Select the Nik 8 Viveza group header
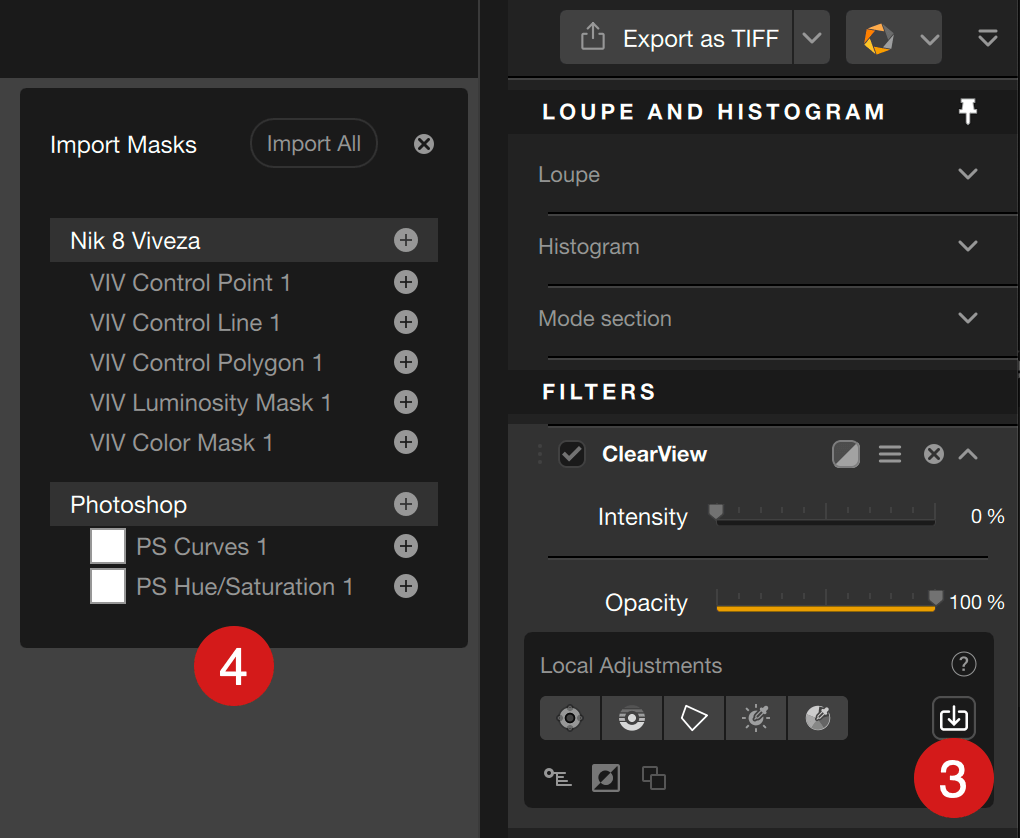 (x=244, y=240)
